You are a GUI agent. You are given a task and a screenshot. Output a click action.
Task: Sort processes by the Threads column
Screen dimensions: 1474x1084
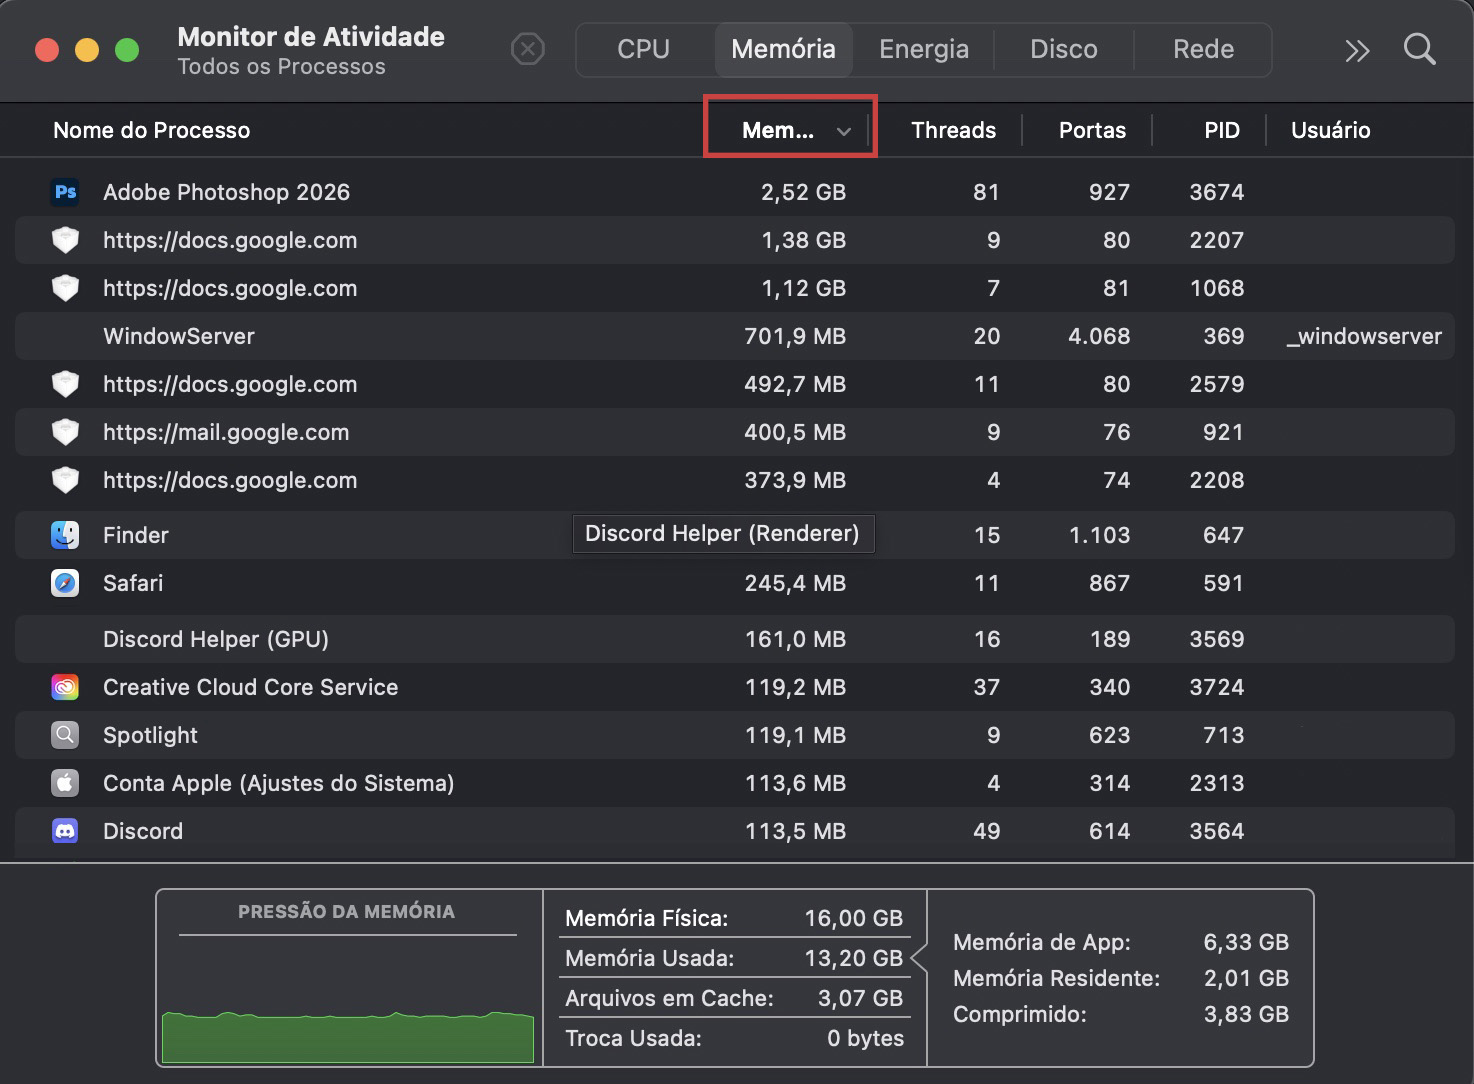click(953, 129)
